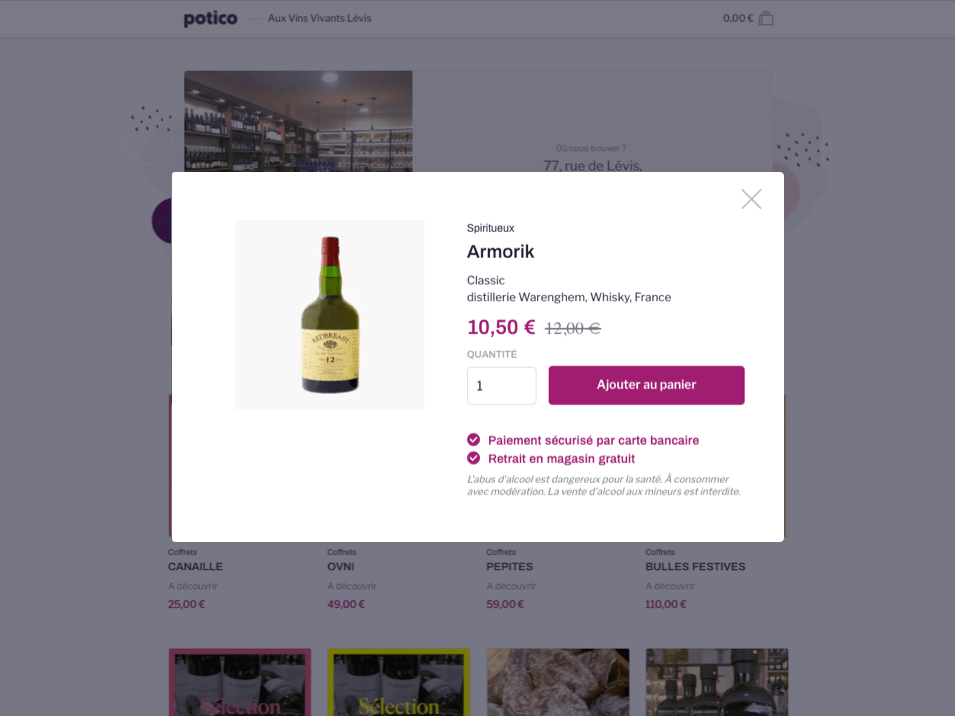The width and height of the screenshot is (955, 716).
Task: Click the 25,00 € price under CANAILLE
Action: 186,604
